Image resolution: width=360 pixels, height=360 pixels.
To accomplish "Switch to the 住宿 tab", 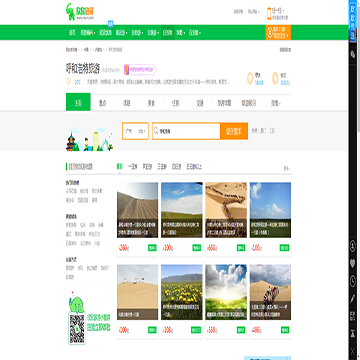I will pos(176,103).
